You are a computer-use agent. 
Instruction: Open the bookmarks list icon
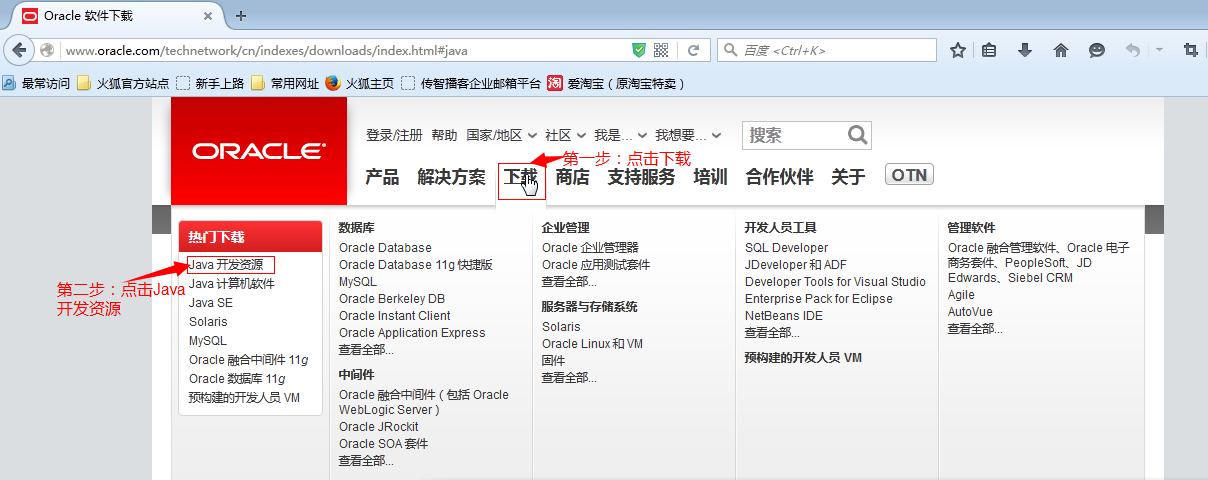pos(989,50)
